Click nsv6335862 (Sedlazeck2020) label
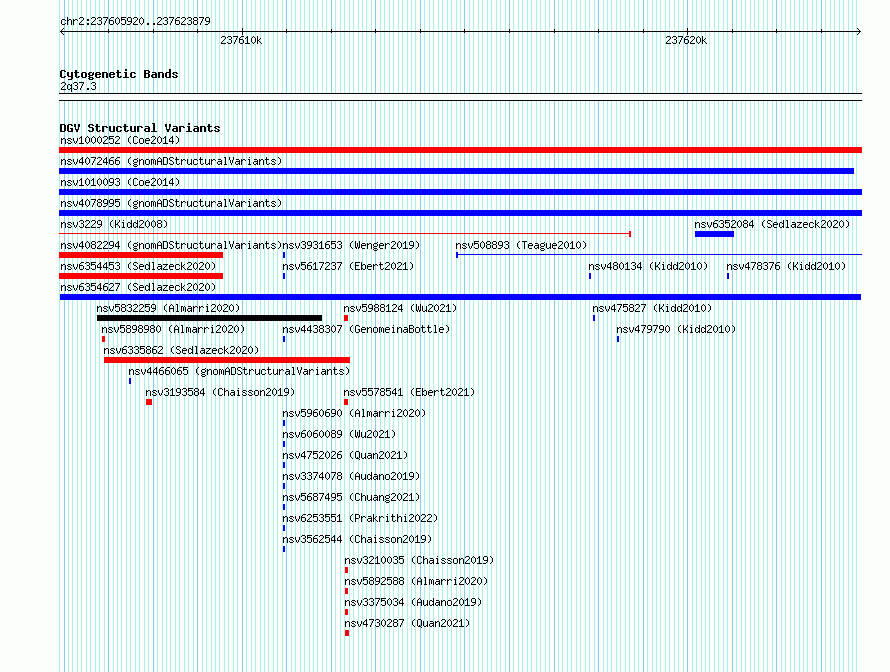The image size is (890, 672). tap(181, 350)
